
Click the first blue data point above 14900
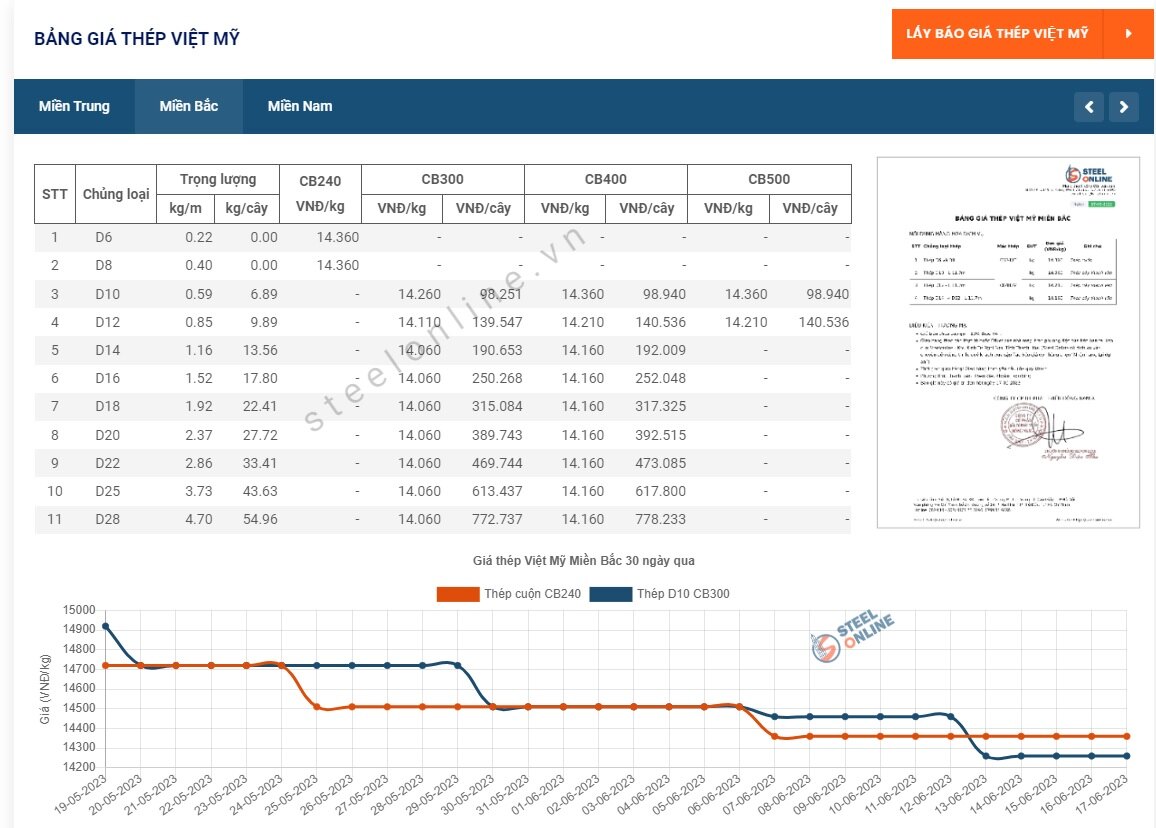(105, 627)
